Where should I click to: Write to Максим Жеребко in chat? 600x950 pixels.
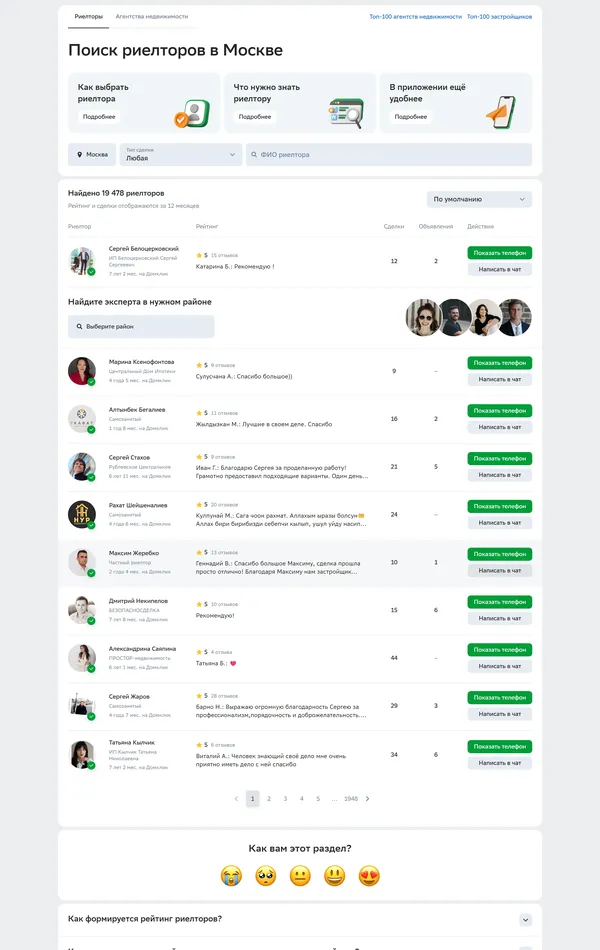[x=499, y=571]
